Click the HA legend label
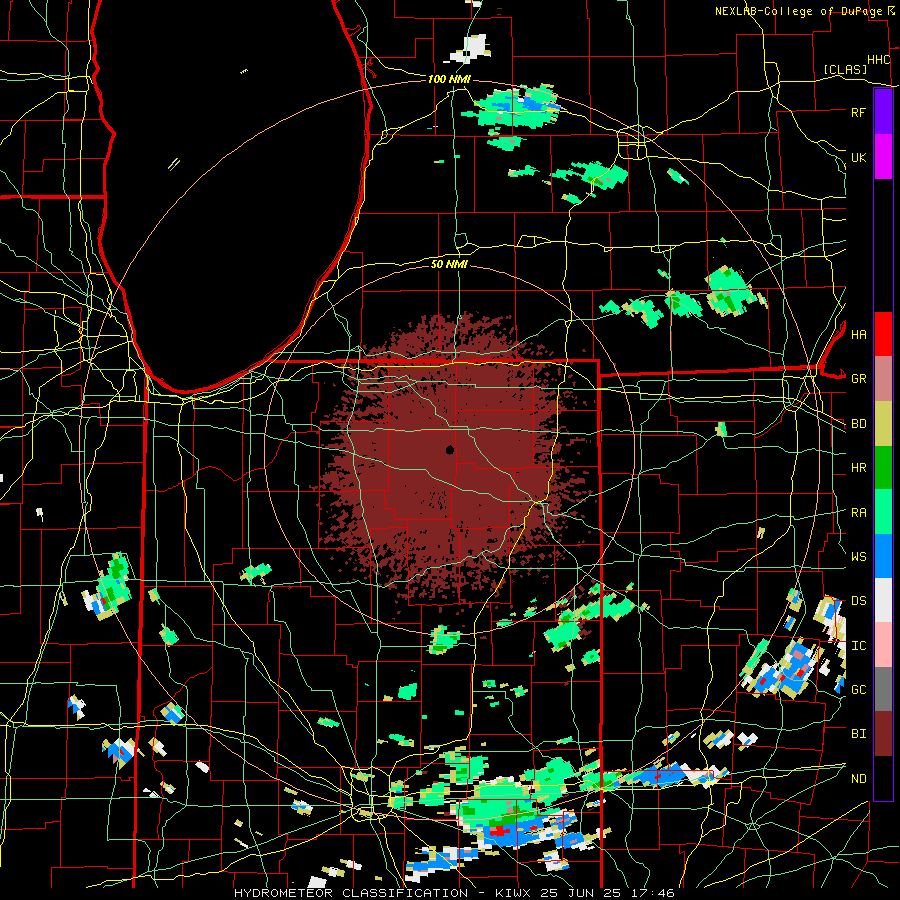The height and width of the screenshot is (900, 900). click(x=858, y=335)
